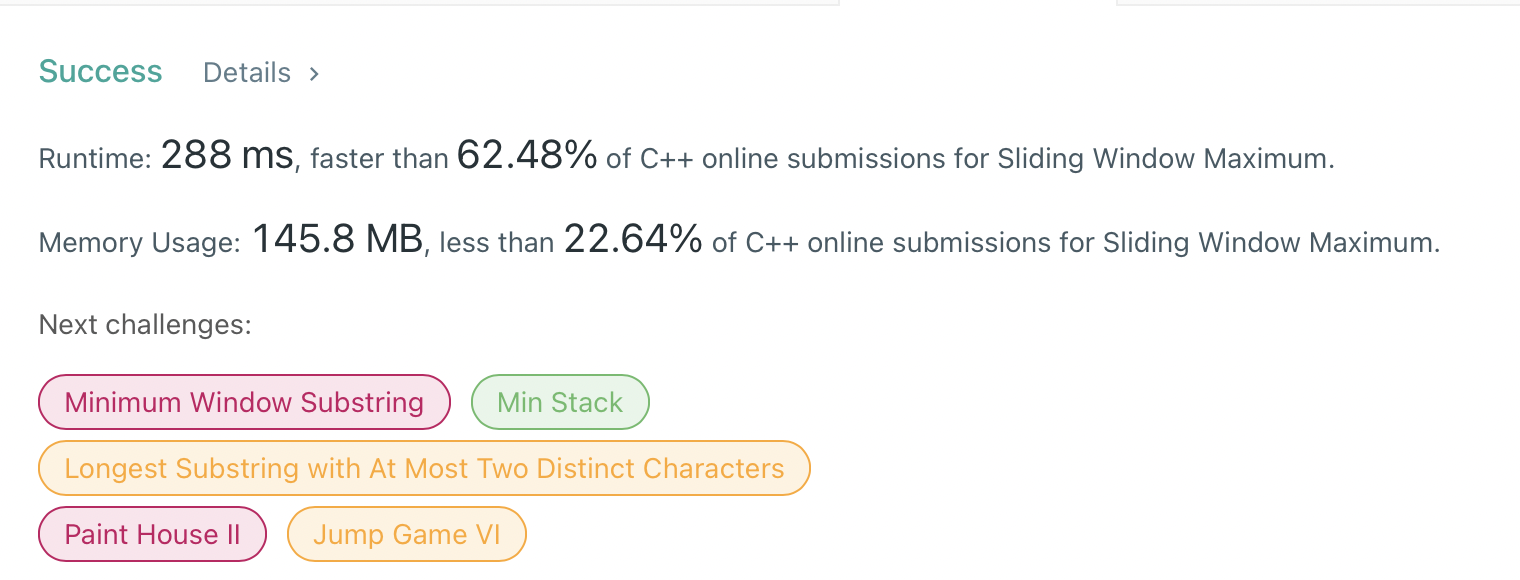
Task: Click the 62.48% runtime percentile
Action: tap(525, 155)
